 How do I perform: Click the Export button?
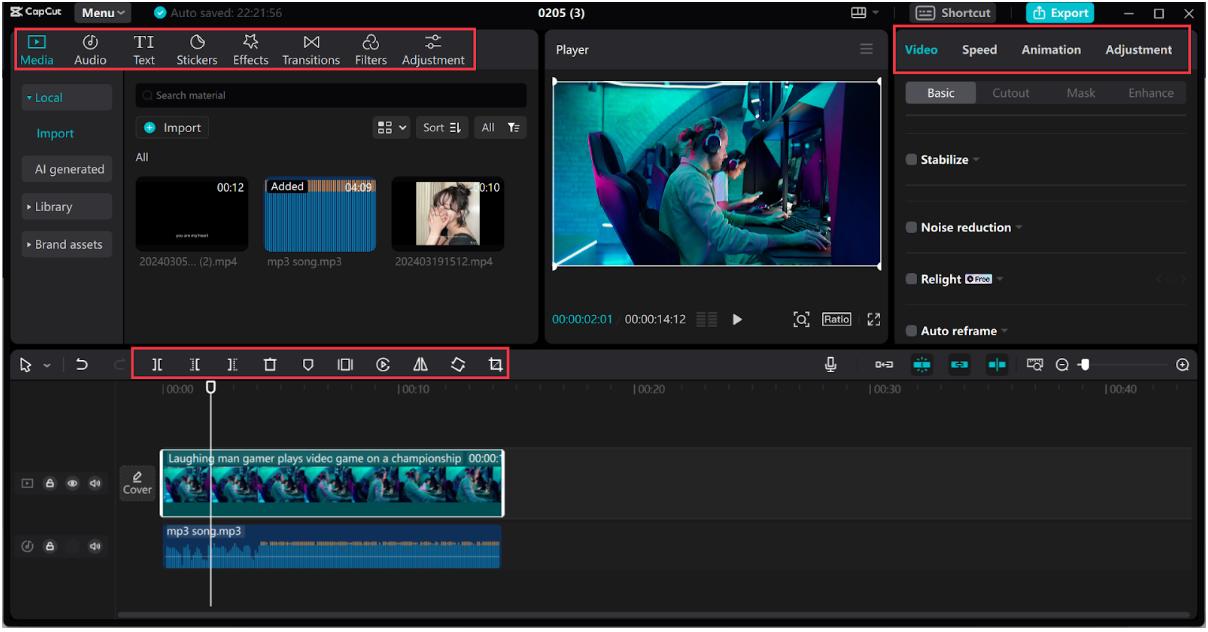click(1060, 13)
